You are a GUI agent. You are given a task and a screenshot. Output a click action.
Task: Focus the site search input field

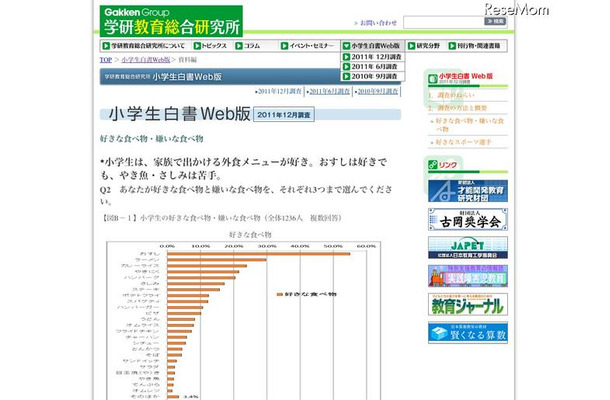coord(443,22)
